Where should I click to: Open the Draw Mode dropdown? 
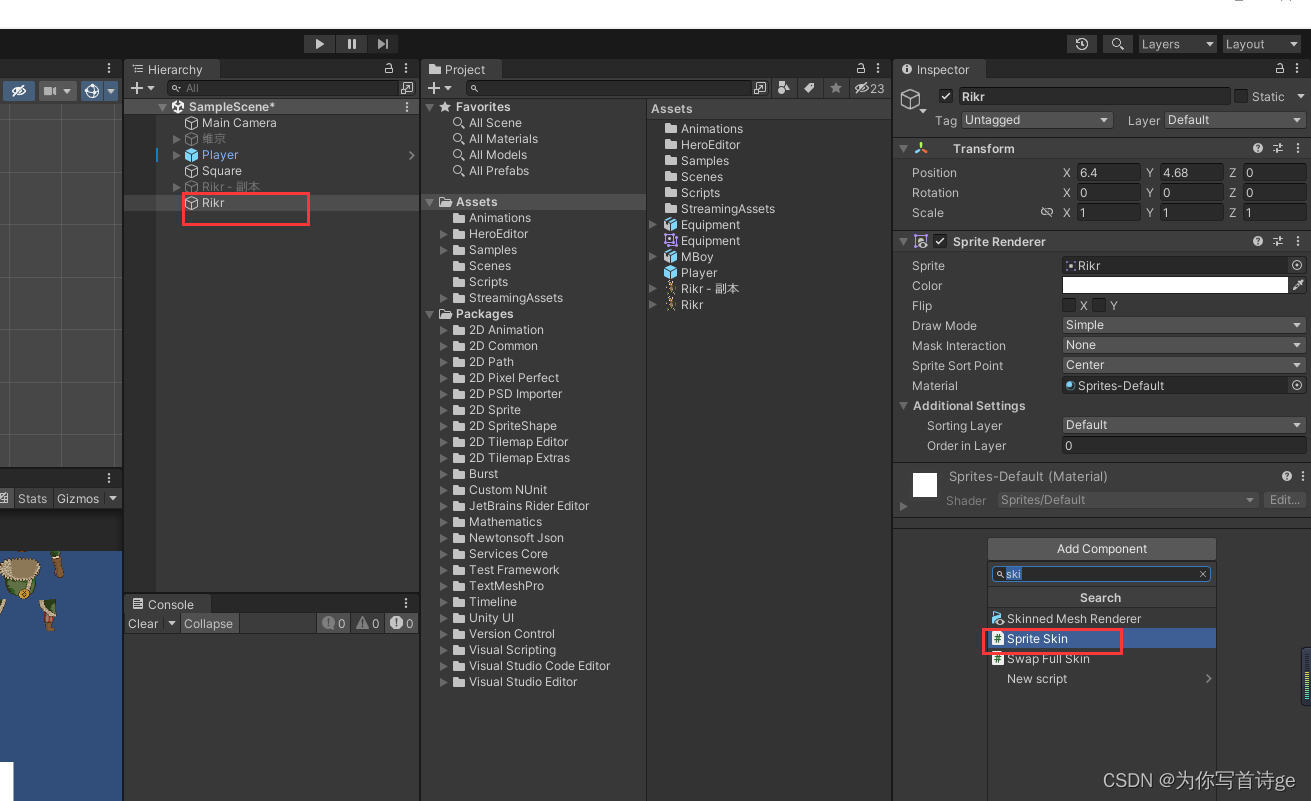1184,325
